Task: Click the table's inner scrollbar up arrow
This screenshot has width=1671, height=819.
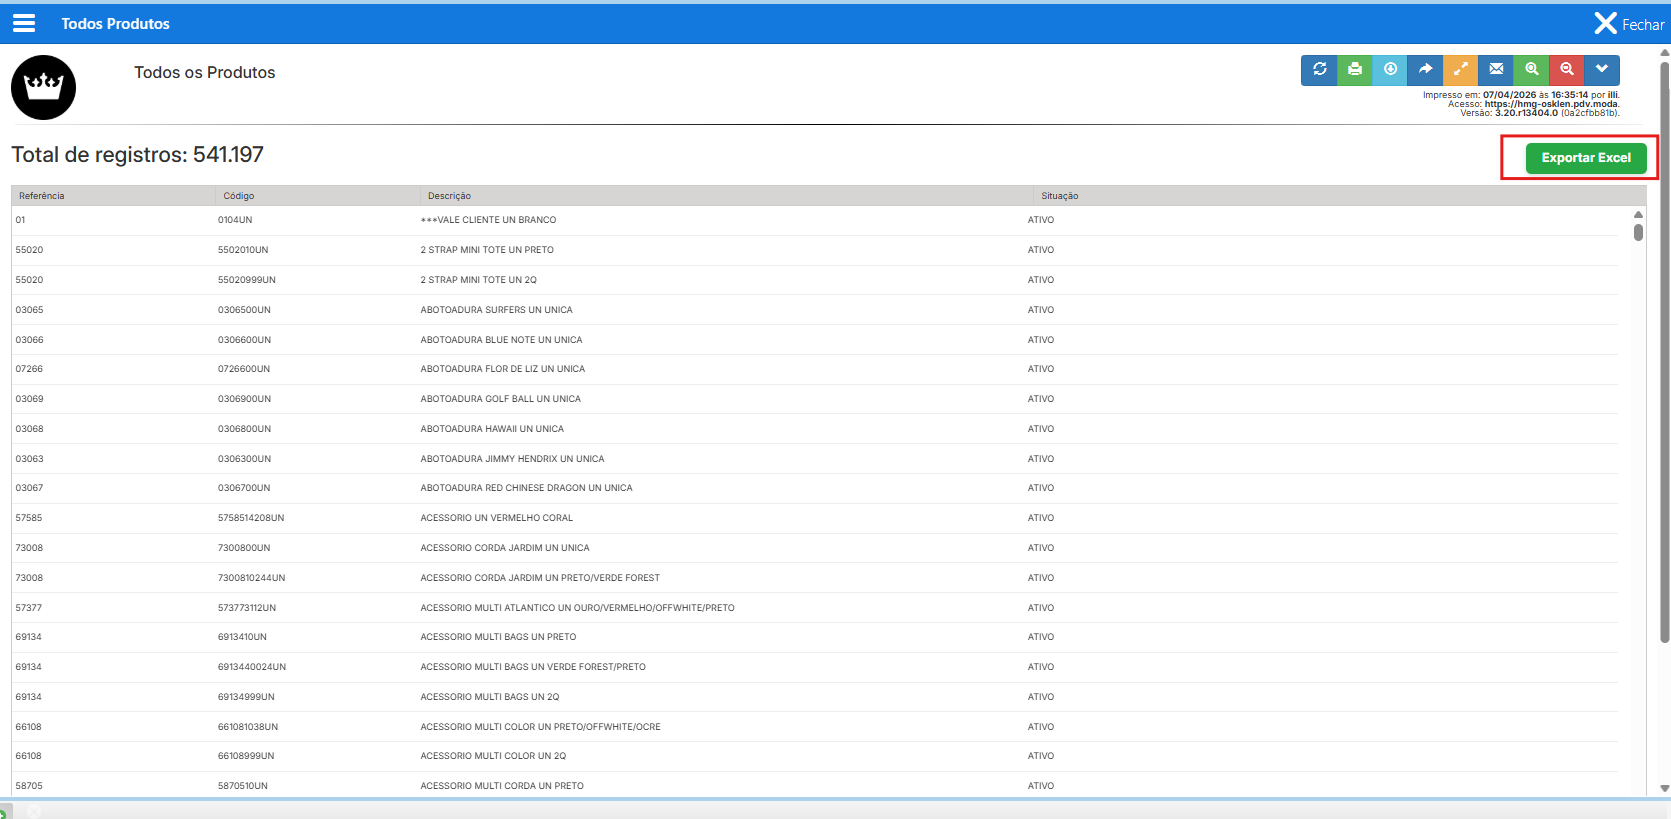Action: tap(1638, 214)
